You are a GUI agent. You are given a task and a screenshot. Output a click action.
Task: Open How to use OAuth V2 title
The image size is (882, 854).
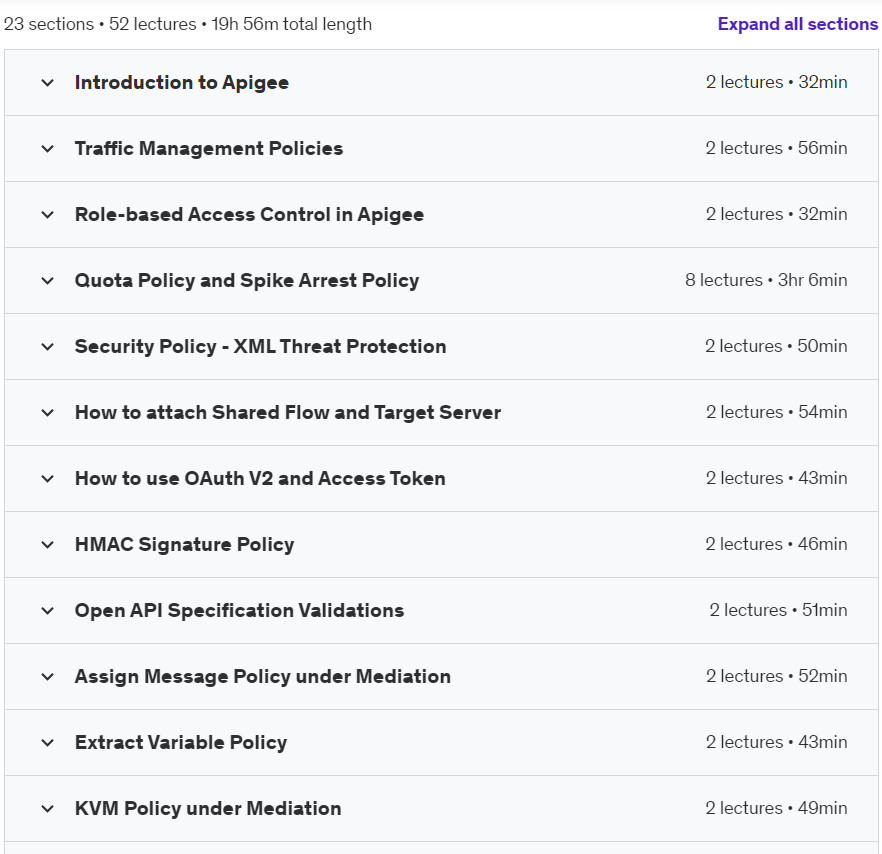260,478
